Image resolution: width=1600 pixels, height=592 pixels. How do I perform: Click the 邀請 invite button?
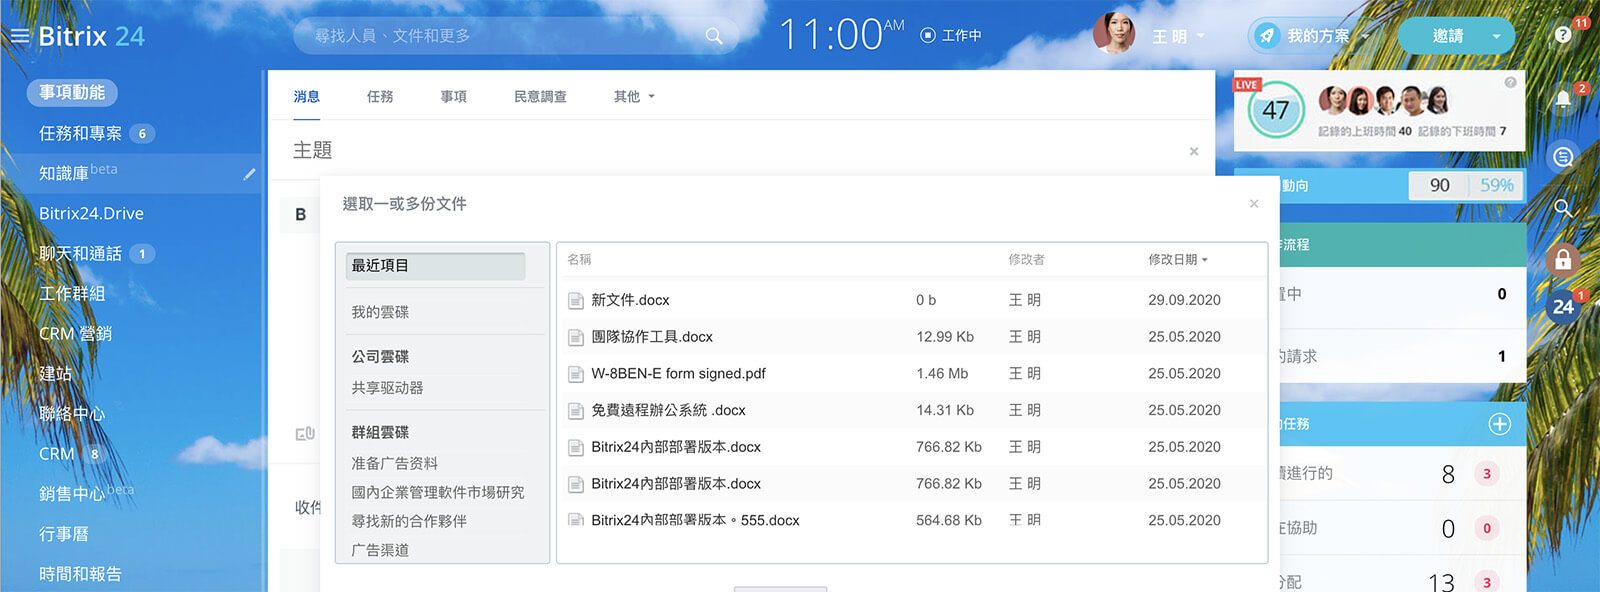[1448, 36]
